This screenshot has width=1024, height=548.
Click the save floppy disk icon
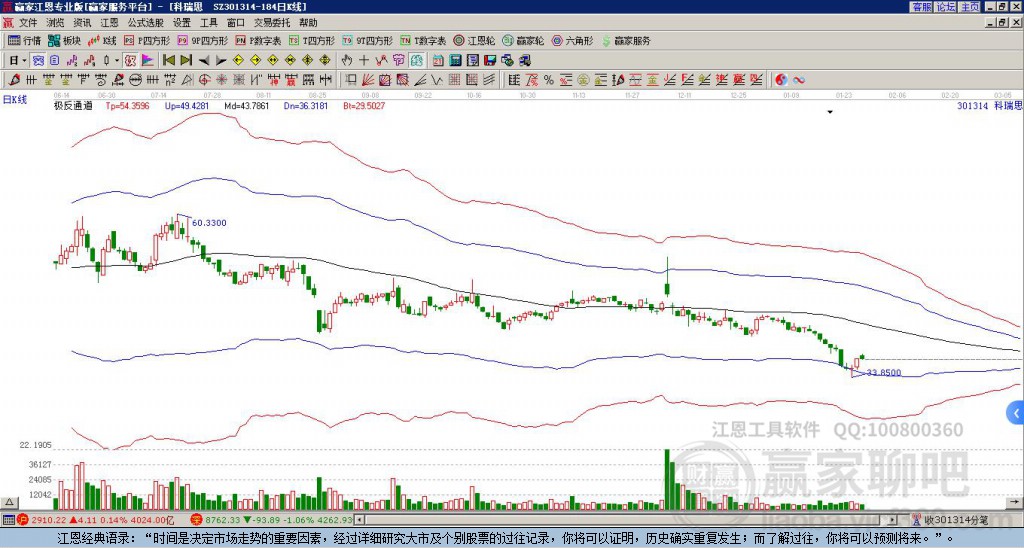click(x=490, y=61)
